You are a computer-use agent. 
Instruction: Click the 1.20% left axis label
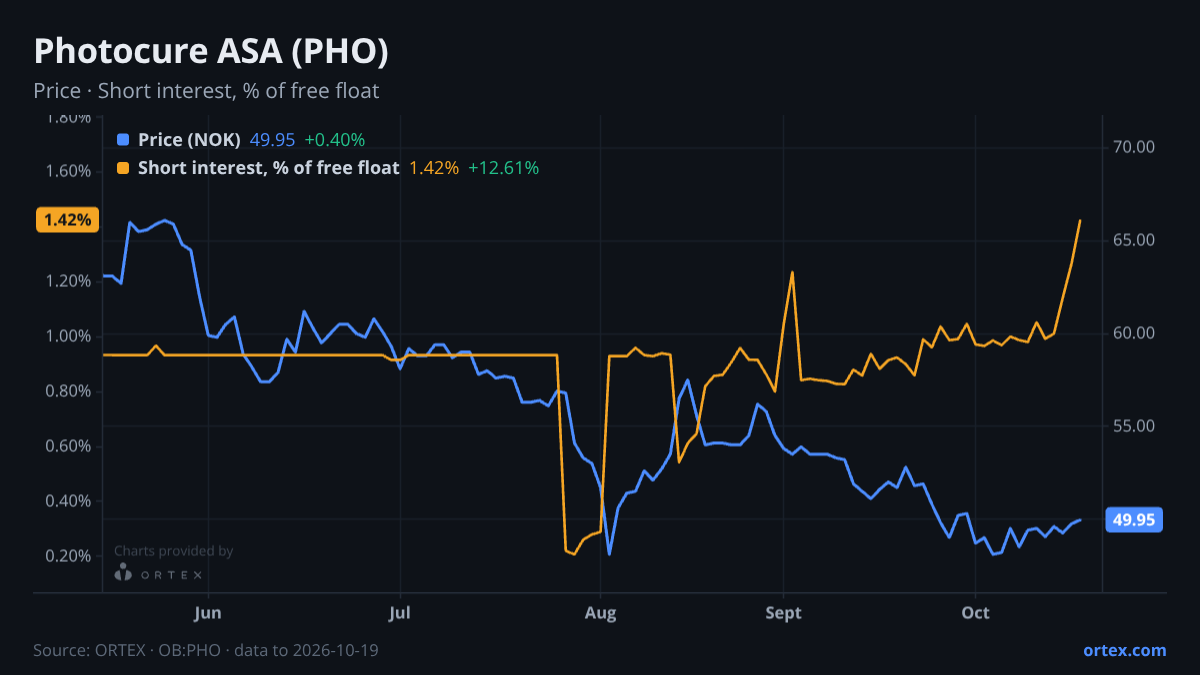tap(69, 281)
